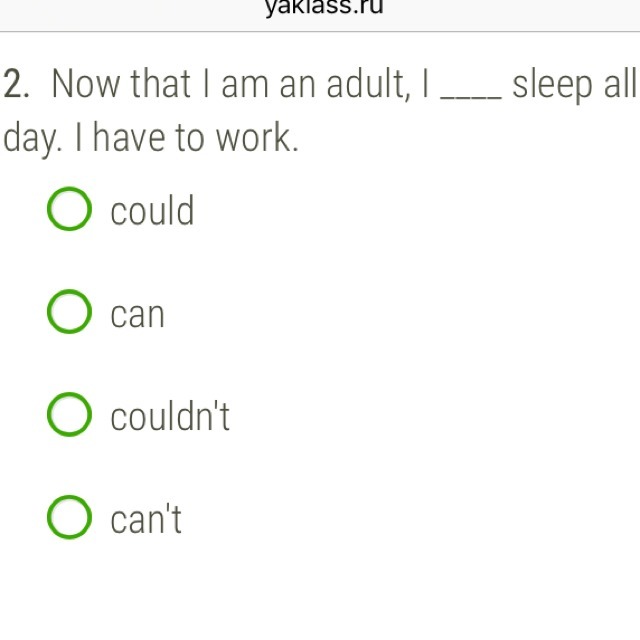
Task: Click the "could" answer label text
Action: click(x=152, y=211)
